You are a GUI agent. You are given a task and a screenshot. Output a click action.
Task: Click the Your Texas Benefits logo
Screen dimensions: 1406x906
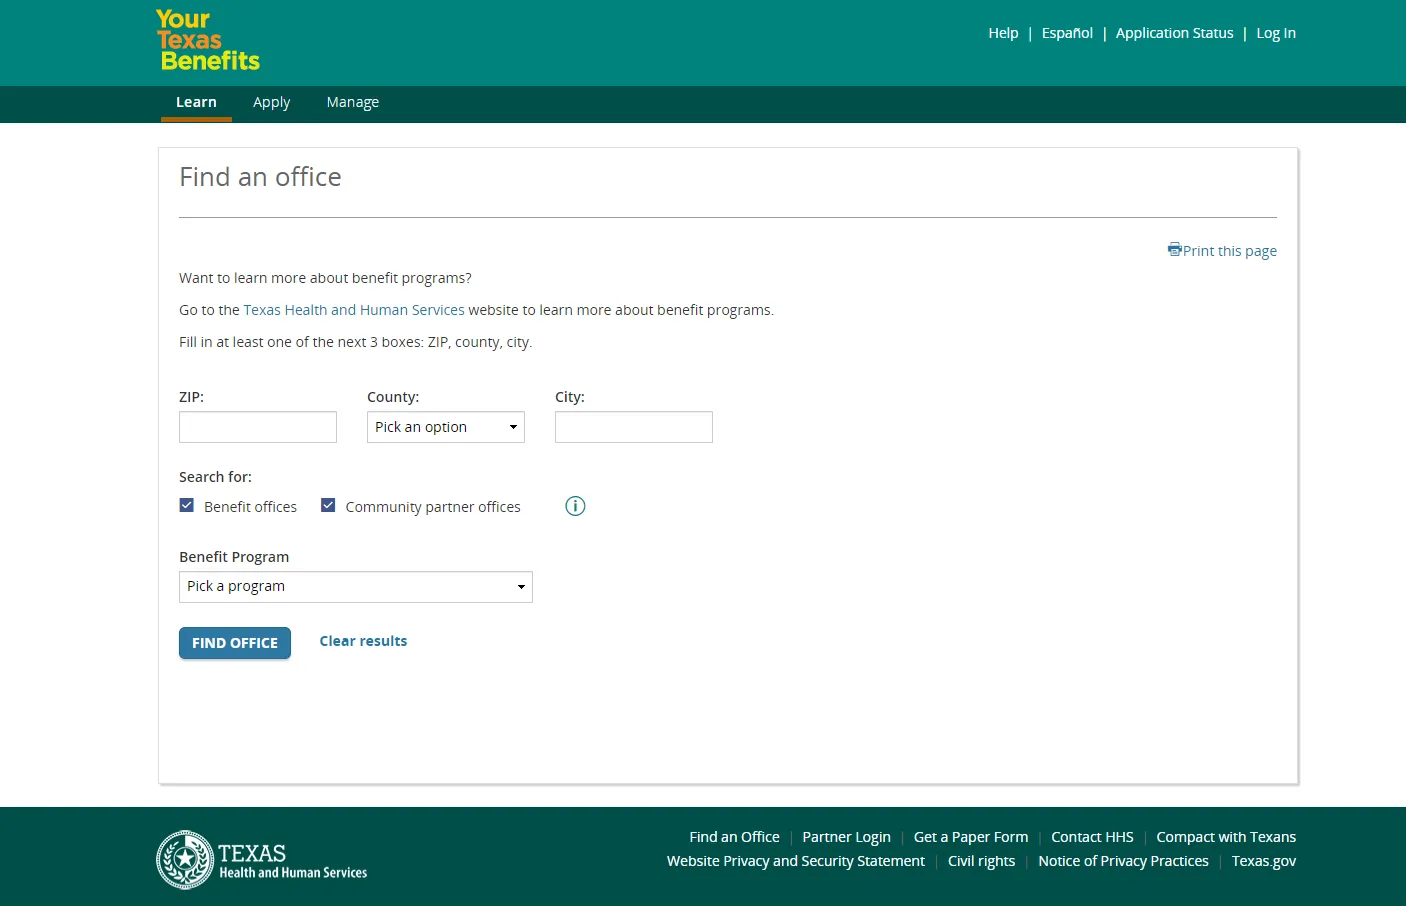208,41
